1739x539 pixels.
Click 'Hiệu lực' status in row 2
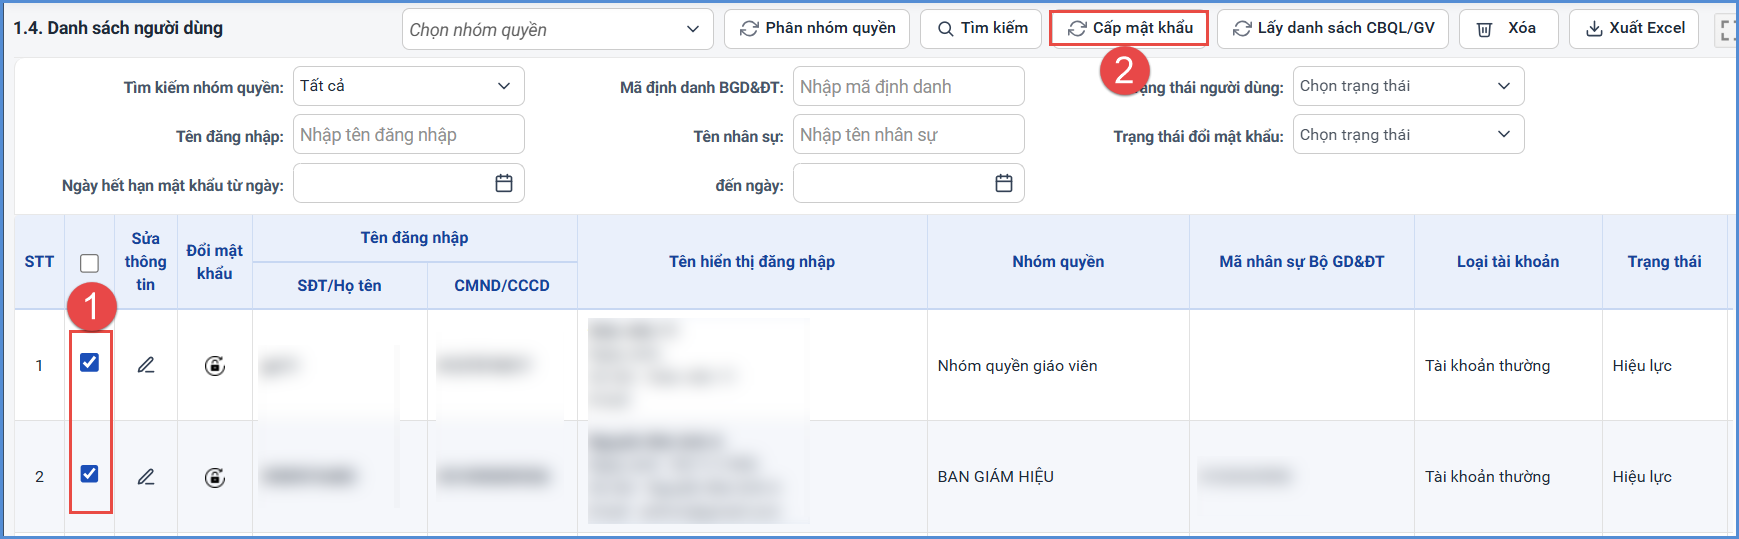click(1642, 477)
